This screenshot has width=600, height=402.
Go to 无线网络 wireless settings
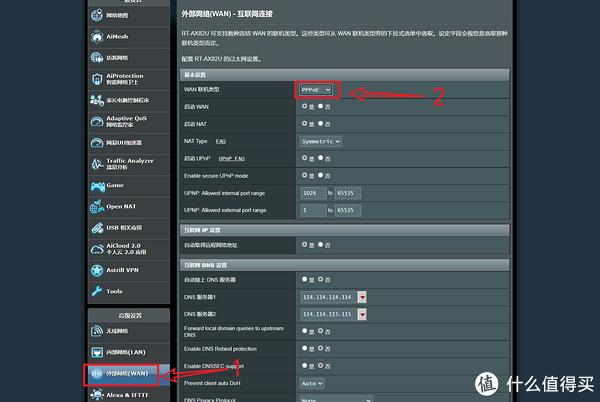click(129, 331)
